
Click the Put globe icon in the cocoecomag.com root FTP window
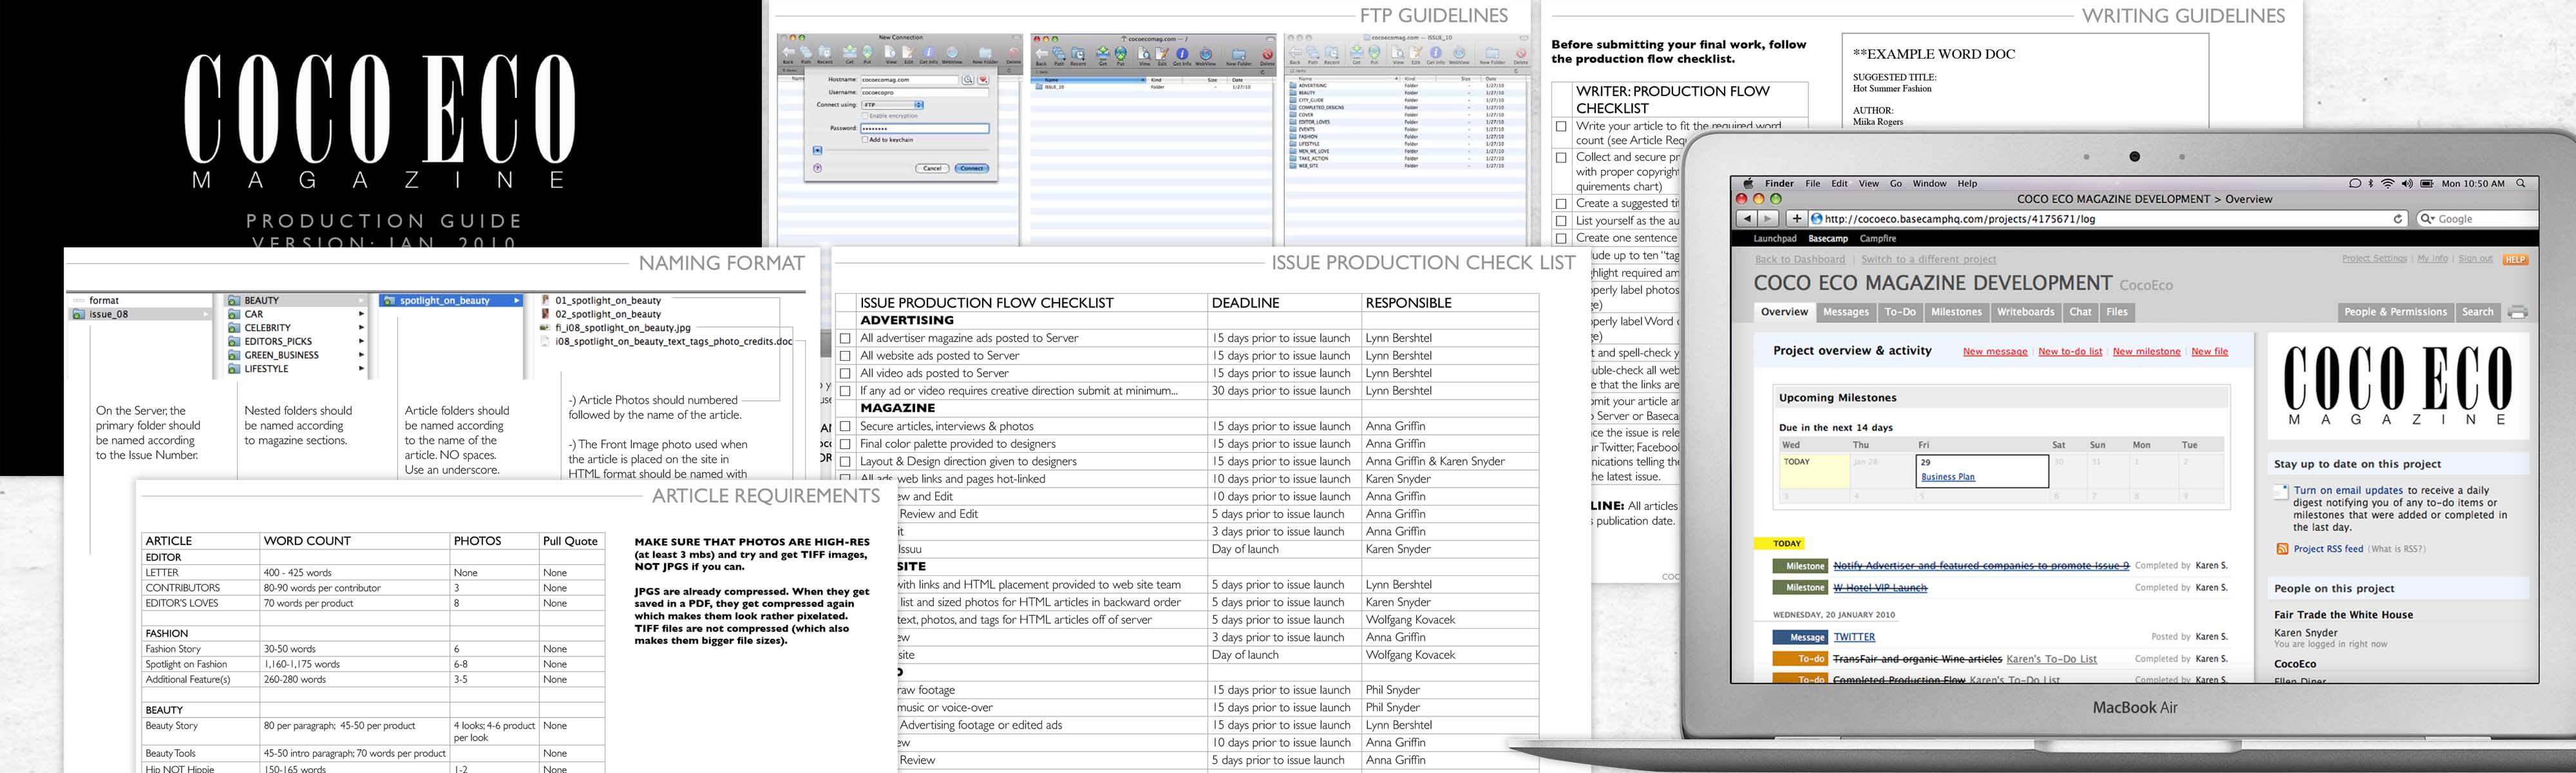click(1121, 54)
